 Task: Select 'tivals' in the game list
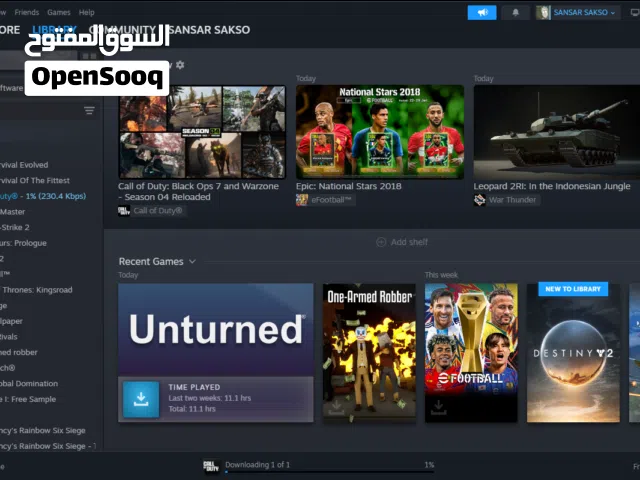[x=9, y=337]
